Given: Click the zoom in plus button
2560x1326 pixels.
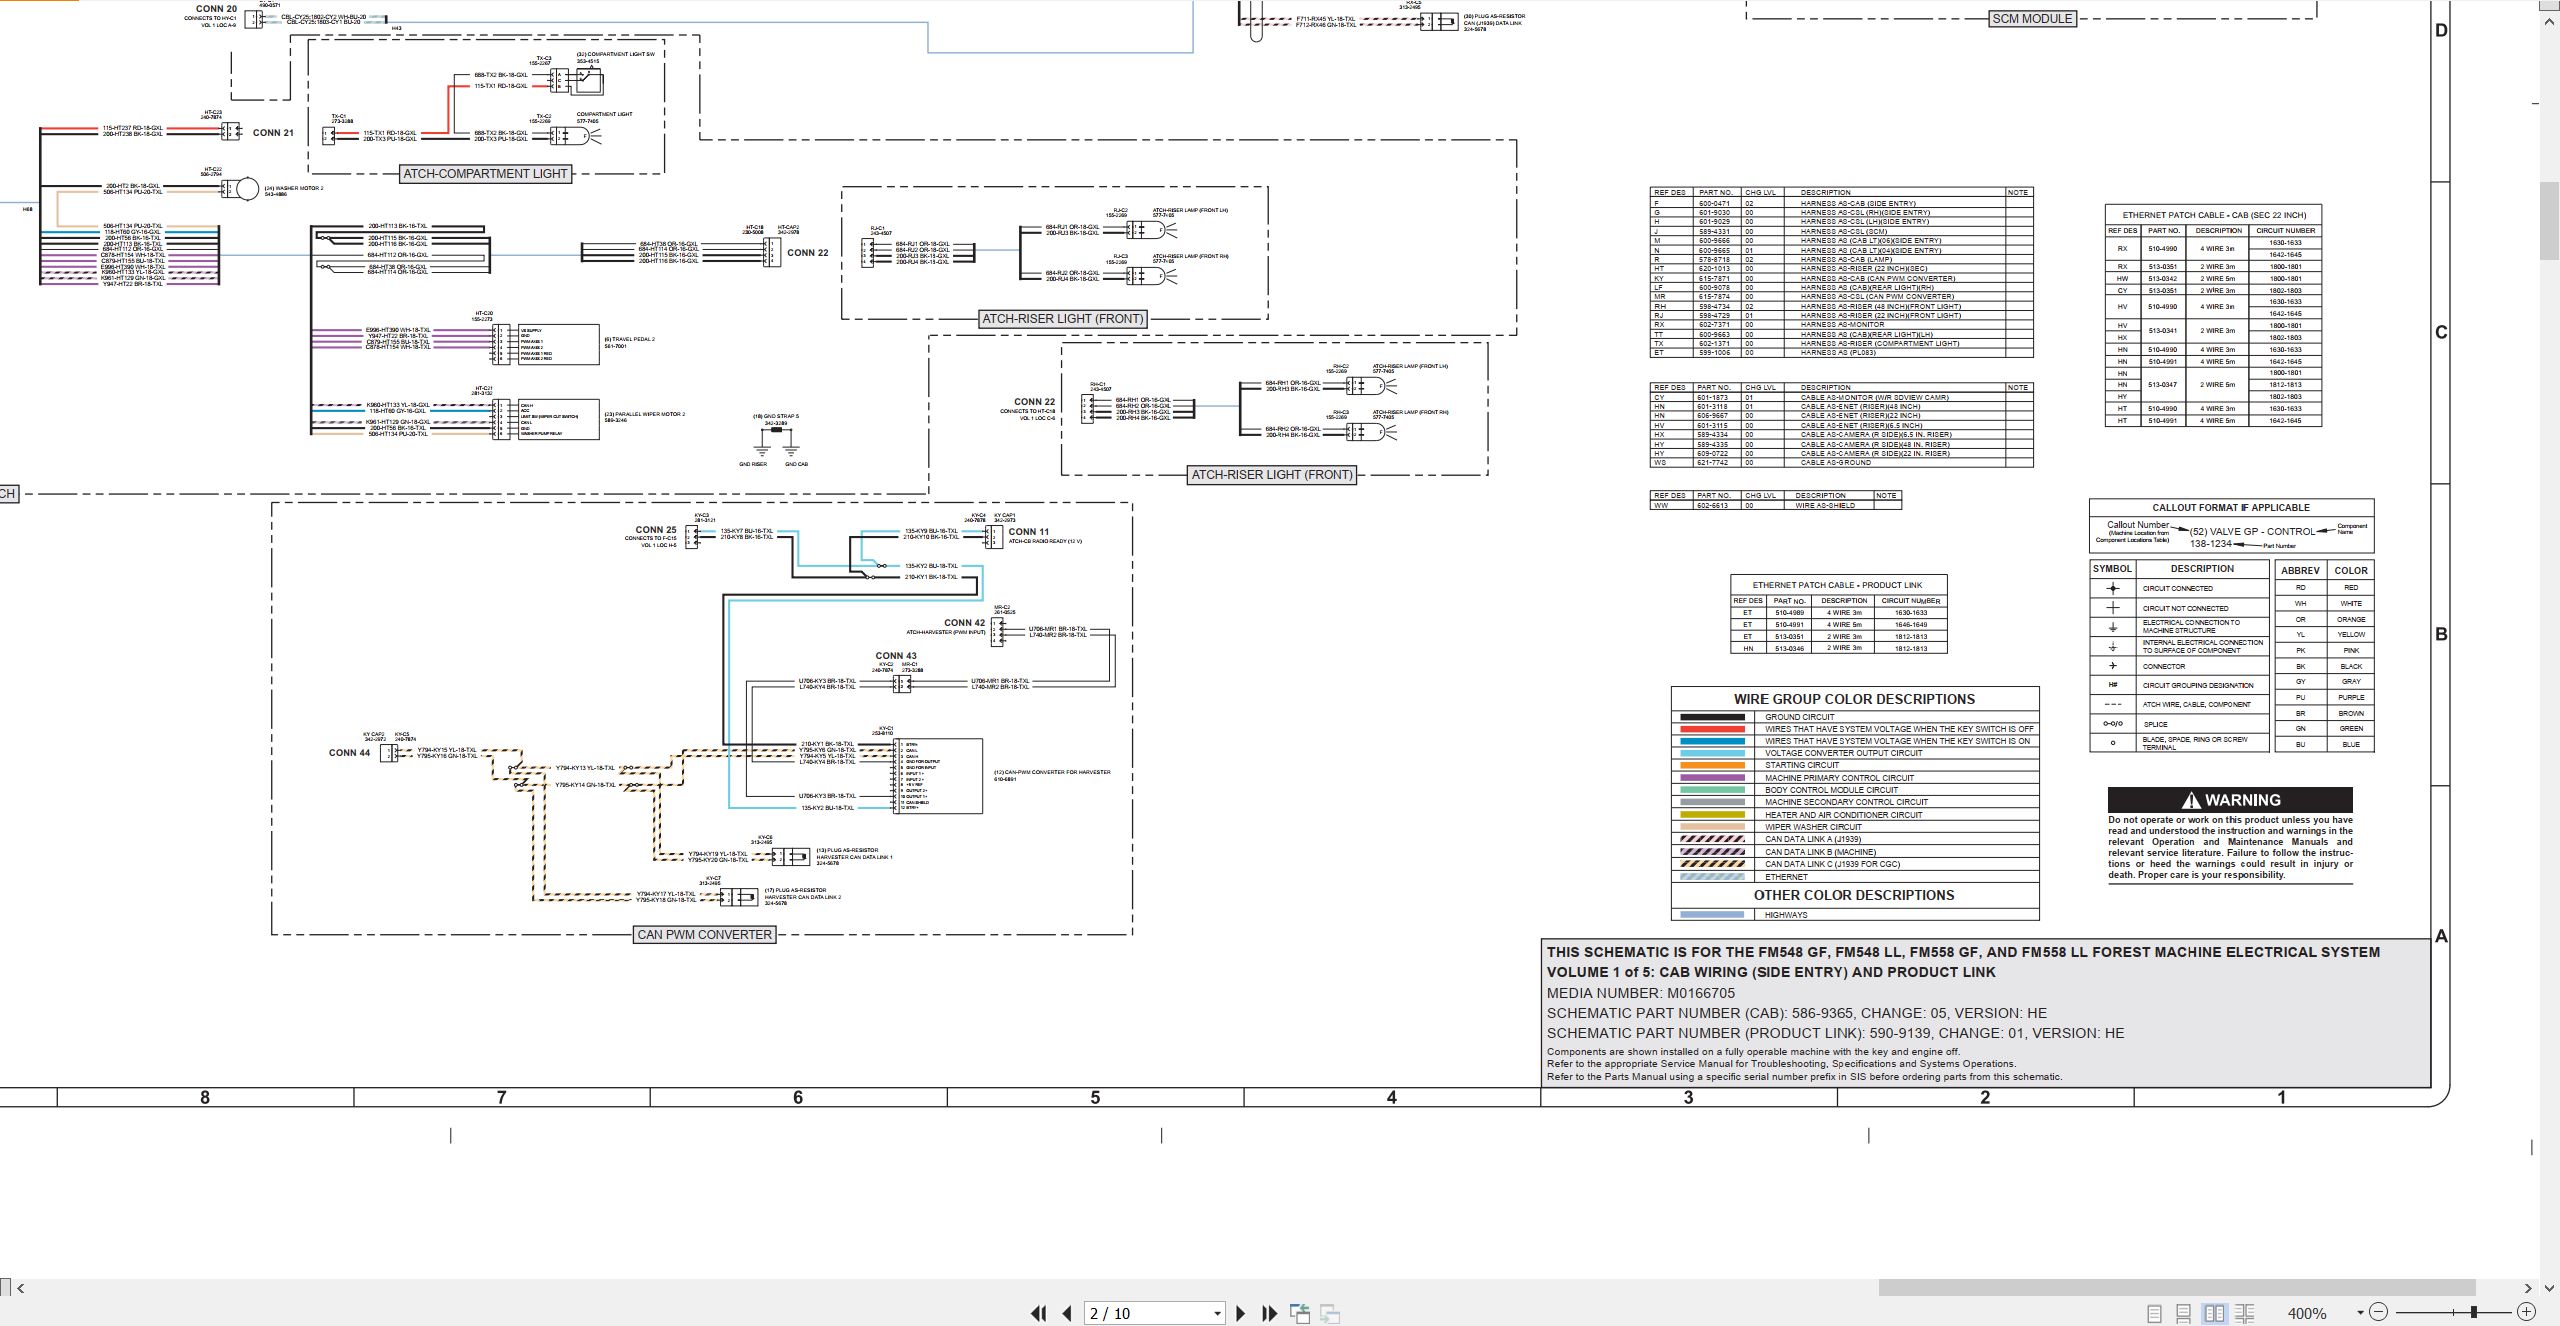Looking at the screenshot, I should coord(2526,1312).
